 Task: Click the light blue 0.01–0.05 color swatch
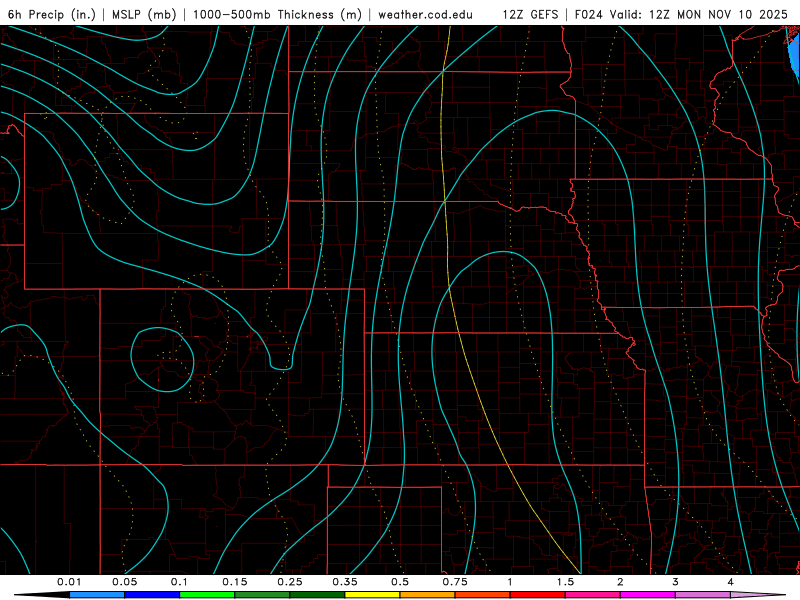coord(97,595)
